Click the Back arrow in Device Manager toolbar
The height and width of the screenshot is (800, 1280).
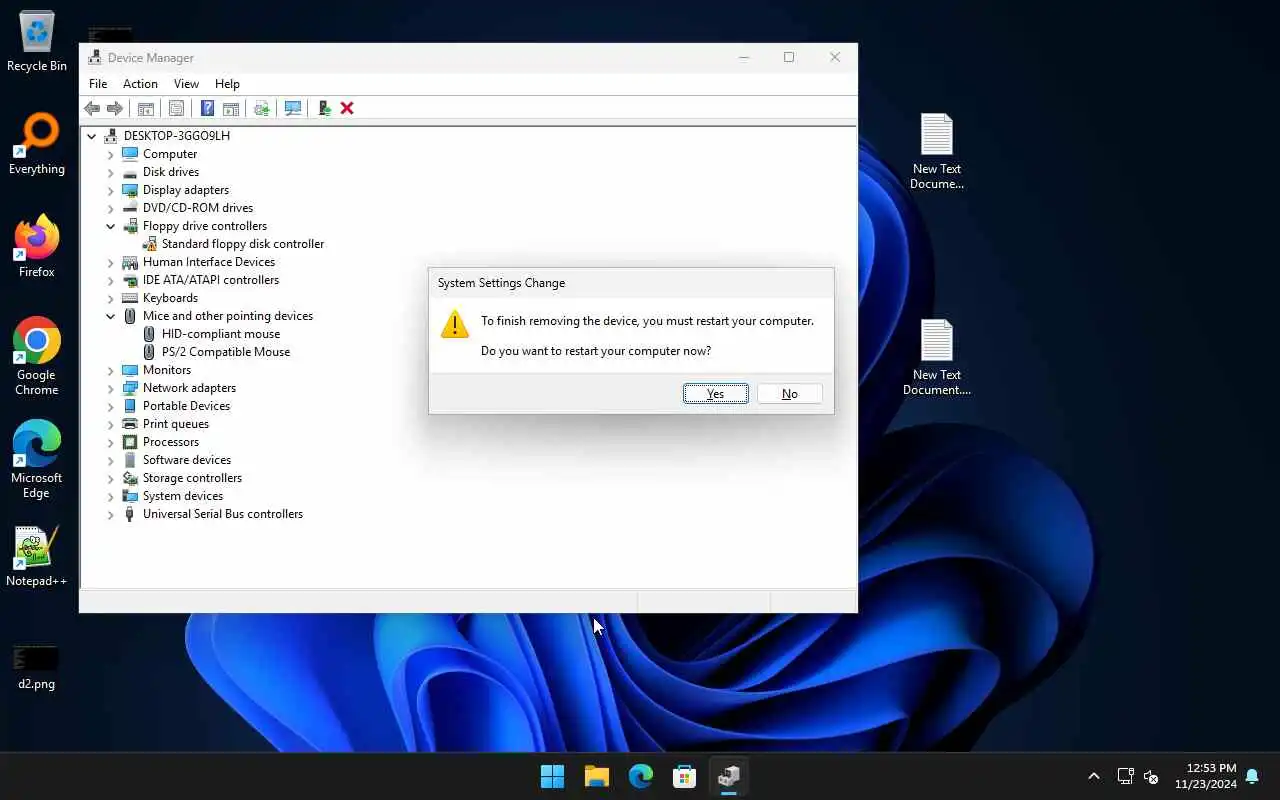[92, 108]
